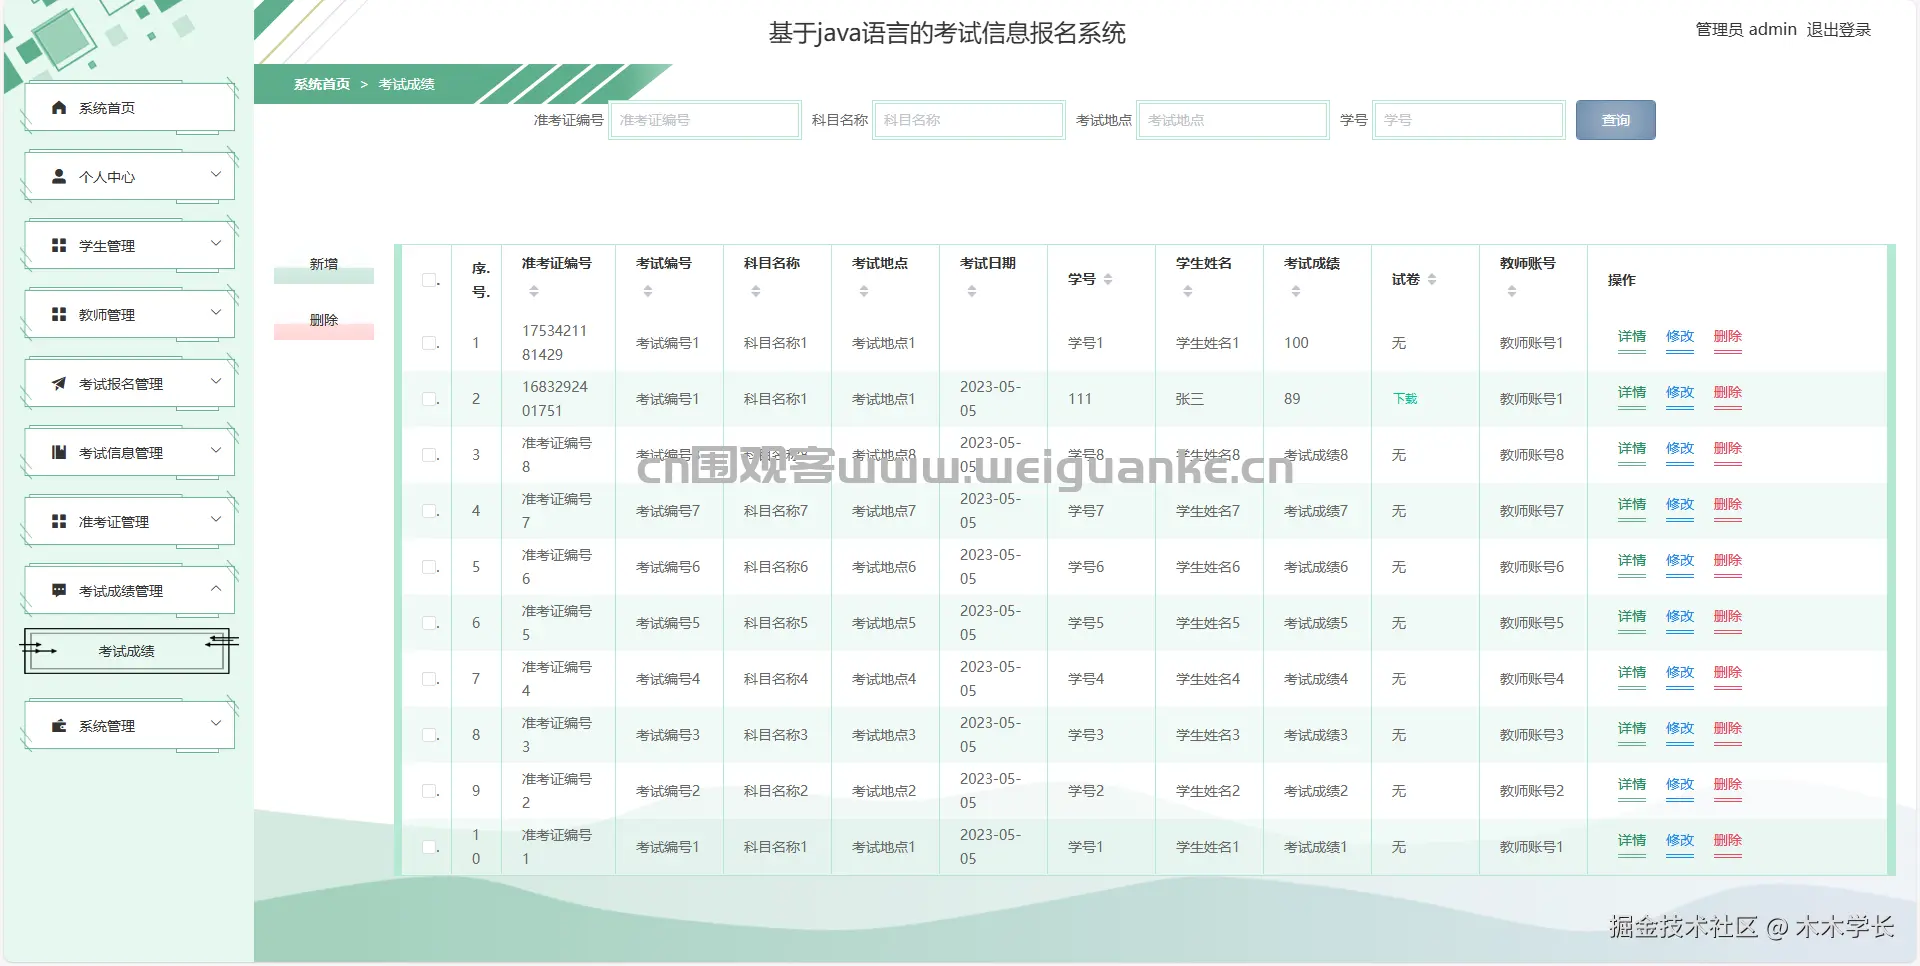Sort by 准考证编号 column arrows

pyautogui.click(x=534, y=291)
